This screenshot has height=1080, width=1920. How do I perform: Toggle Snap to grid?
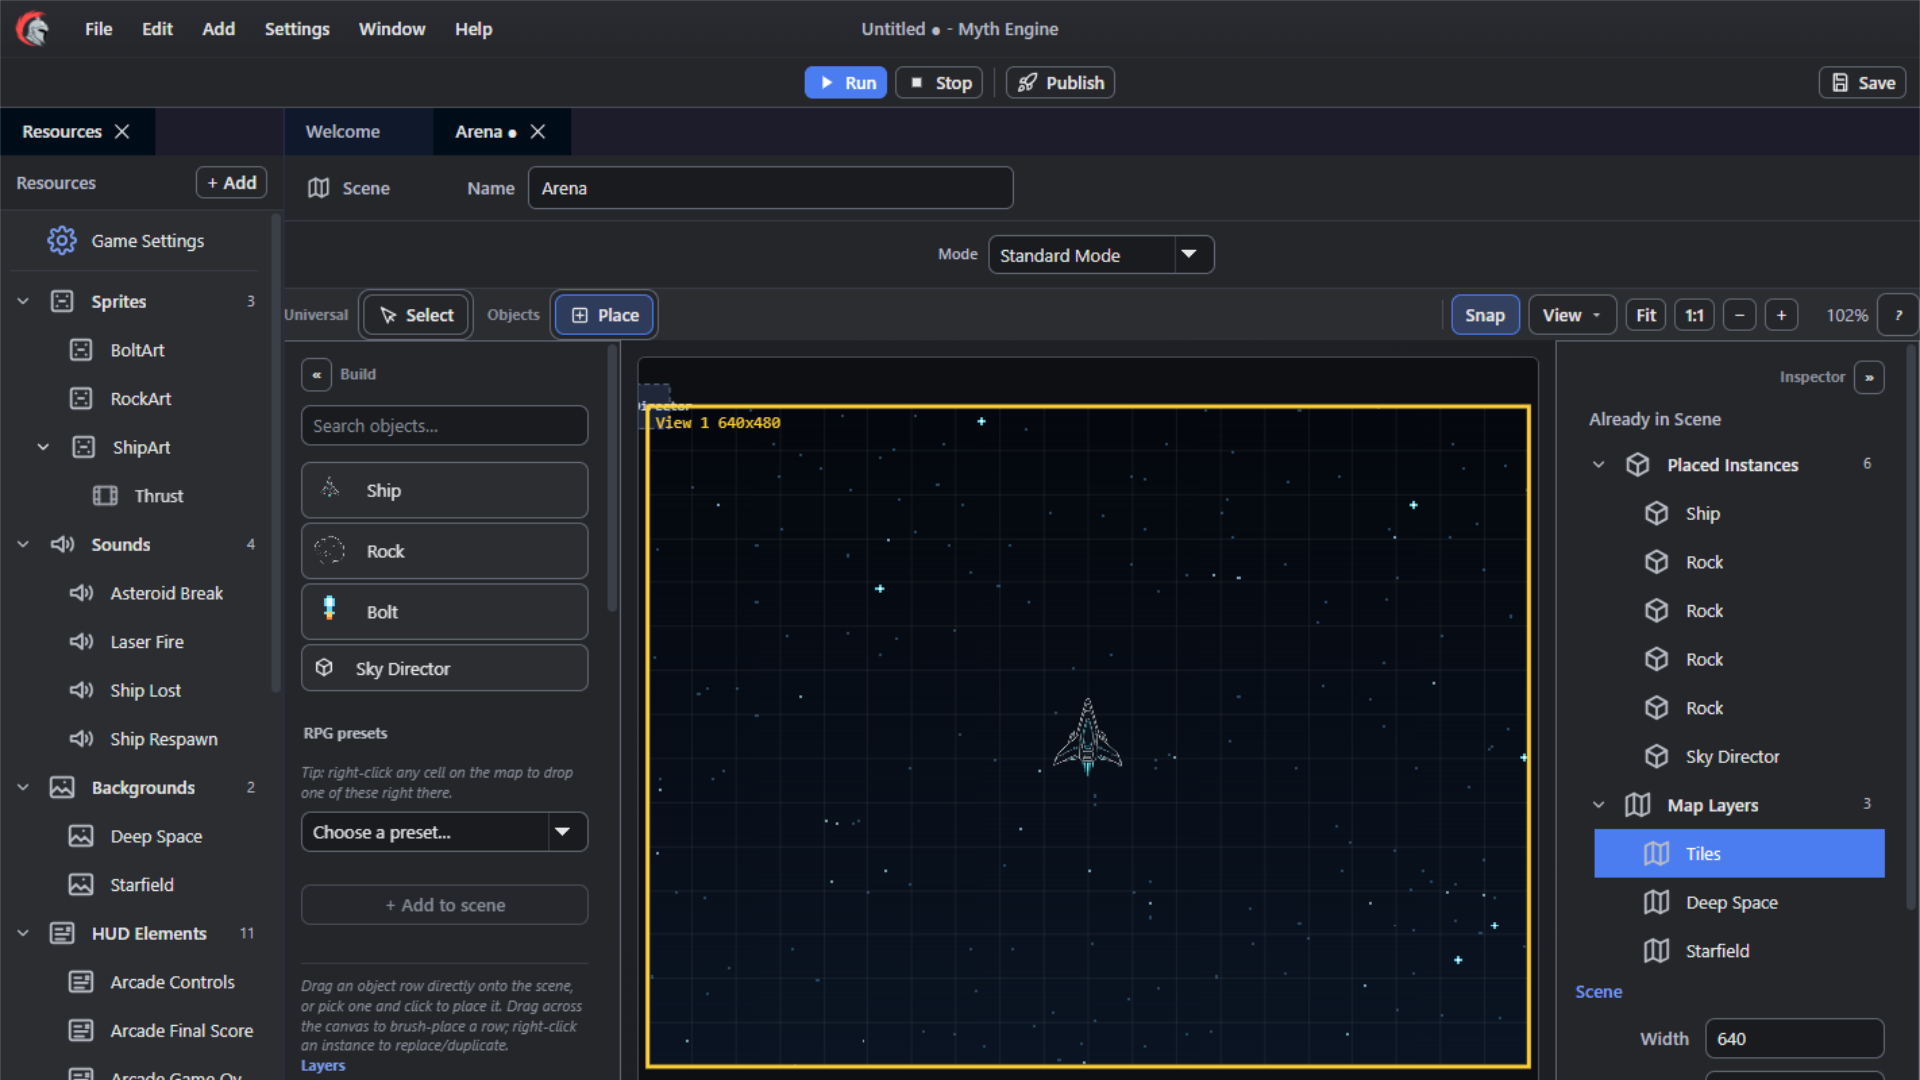pyautogui.click(x=1485, y=315)
